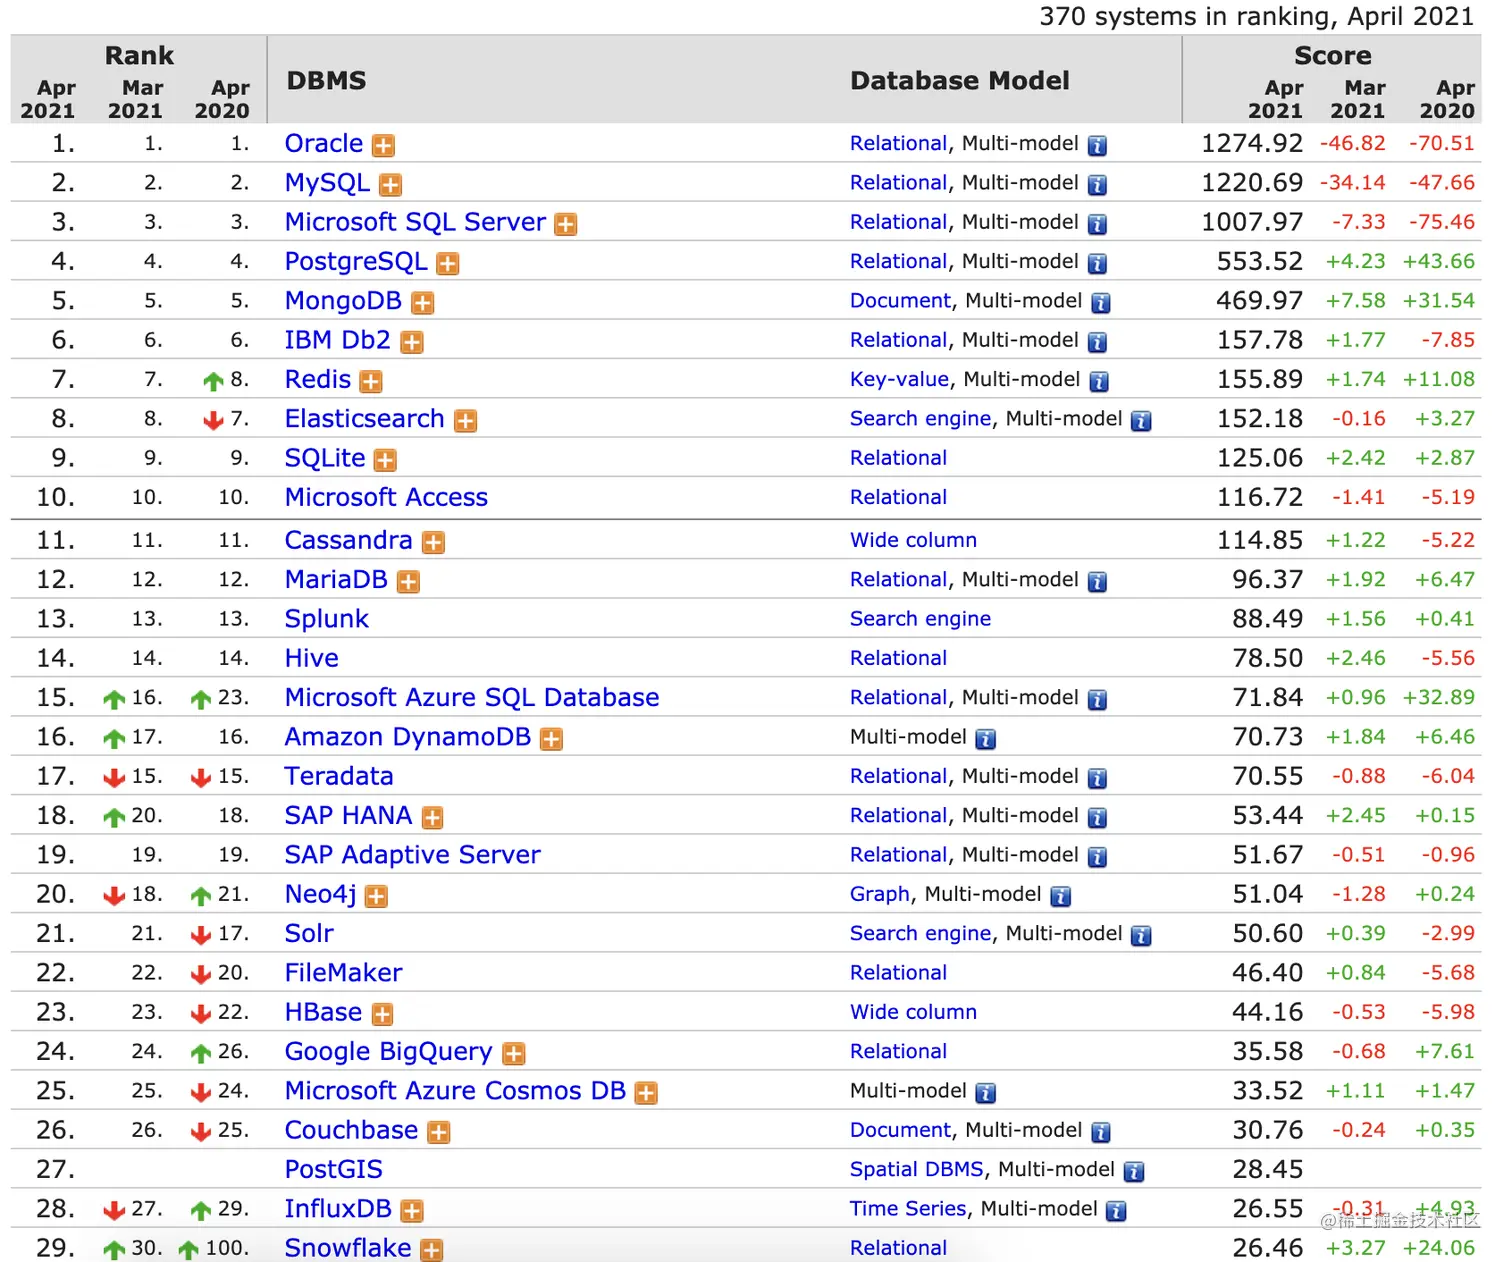Click the plus icon beside SAP HANA
The height and width of the screenshot is (1262, 1512).
pyautogui.click(x=432, y=818)
